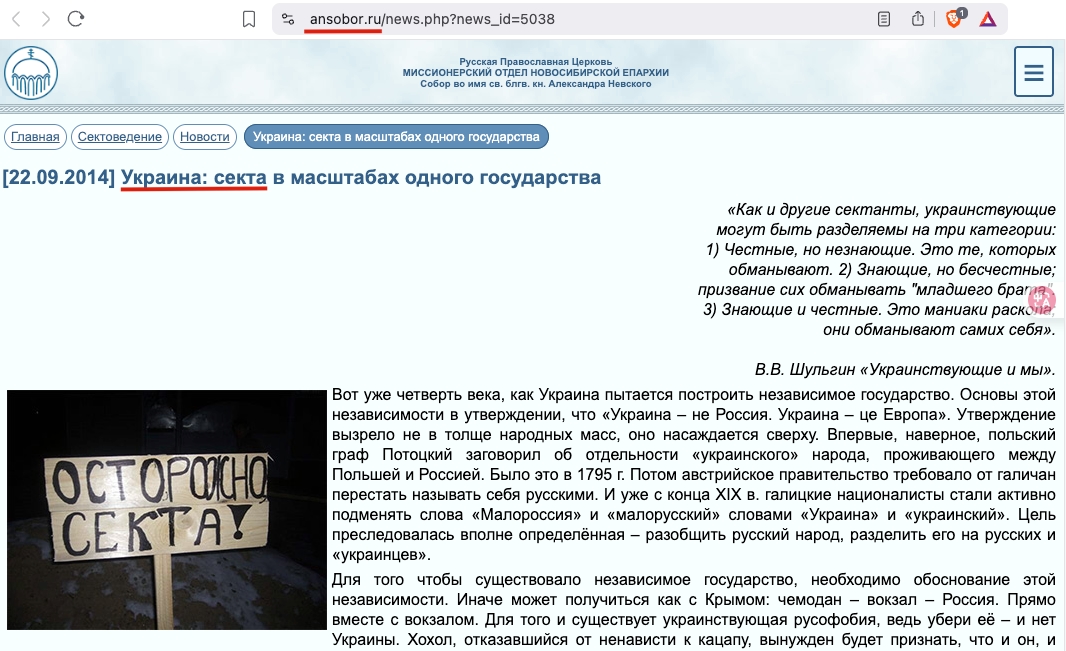The height and width of the screenshot is (651, 1066).
Task: Click the article headline about Украина
Action: 361,177
